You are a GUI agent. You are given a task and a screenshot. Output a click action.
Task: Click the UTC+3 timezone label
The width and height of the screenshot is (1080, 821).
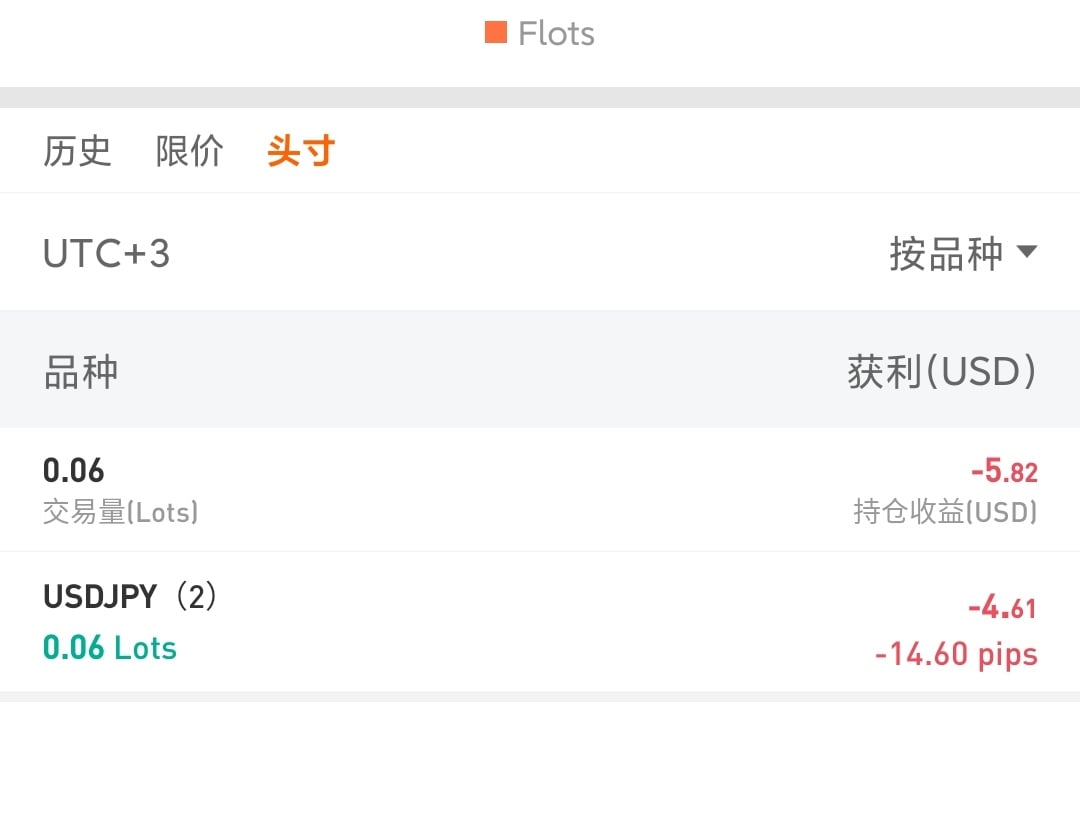(106, 254)
